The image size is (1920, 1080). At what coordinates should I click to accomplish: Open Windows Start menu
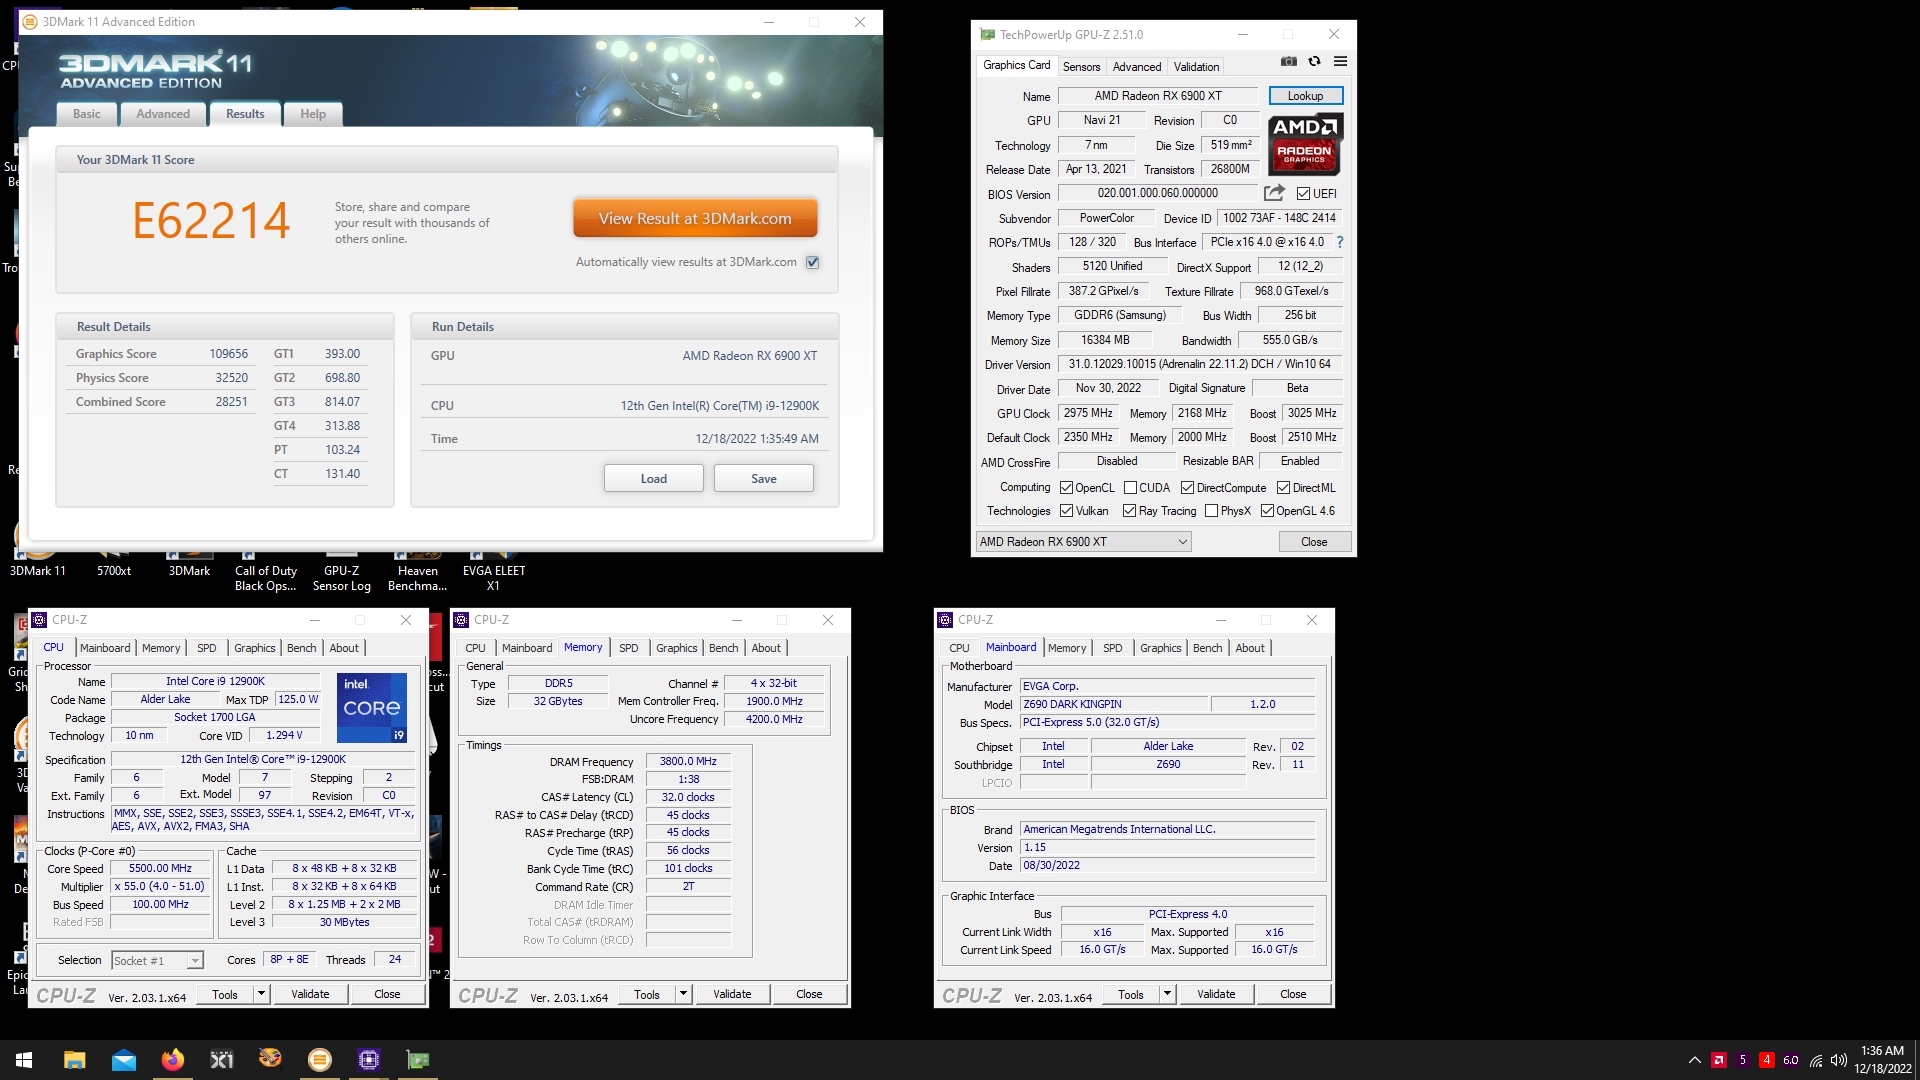[x=24, y=1060]
